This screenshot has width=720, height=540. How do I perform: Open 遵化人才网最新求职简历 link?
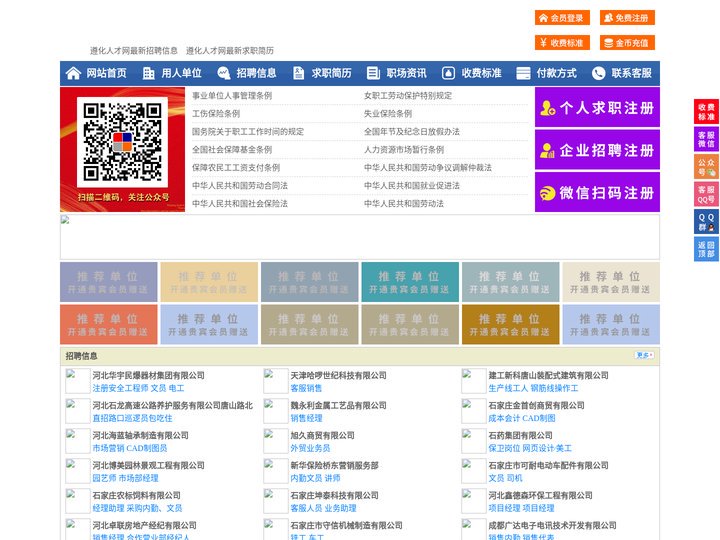click(x=230, y=51)
